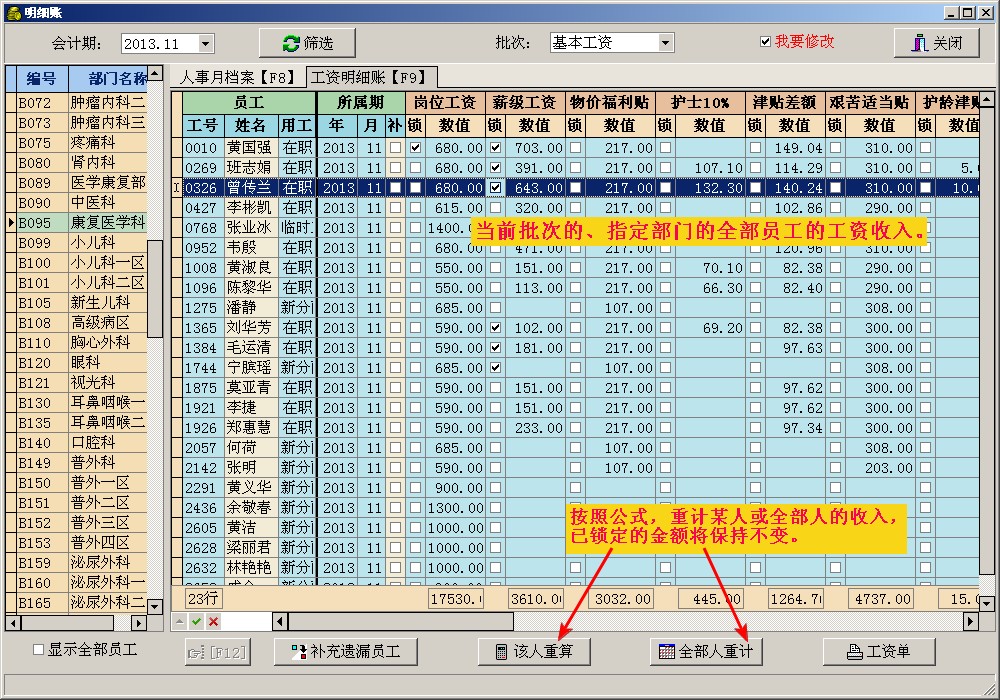Click the green checkmark confirm icon
Screen dimensions: 1000x700
(x=197, y=621)
